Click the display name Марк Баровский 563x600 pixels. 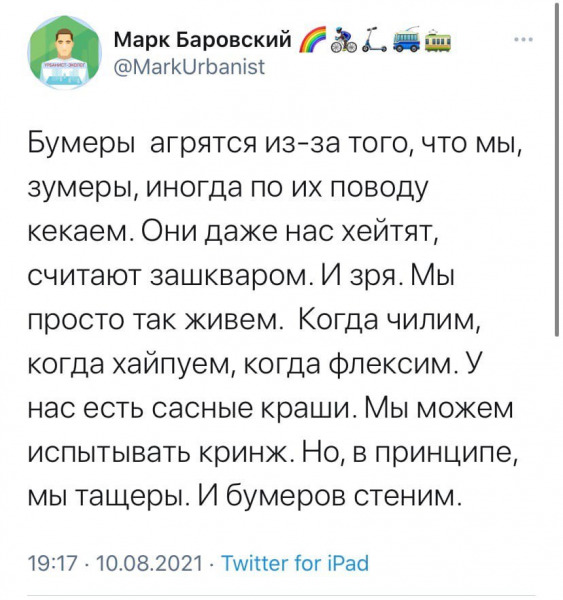coord(203,39)
